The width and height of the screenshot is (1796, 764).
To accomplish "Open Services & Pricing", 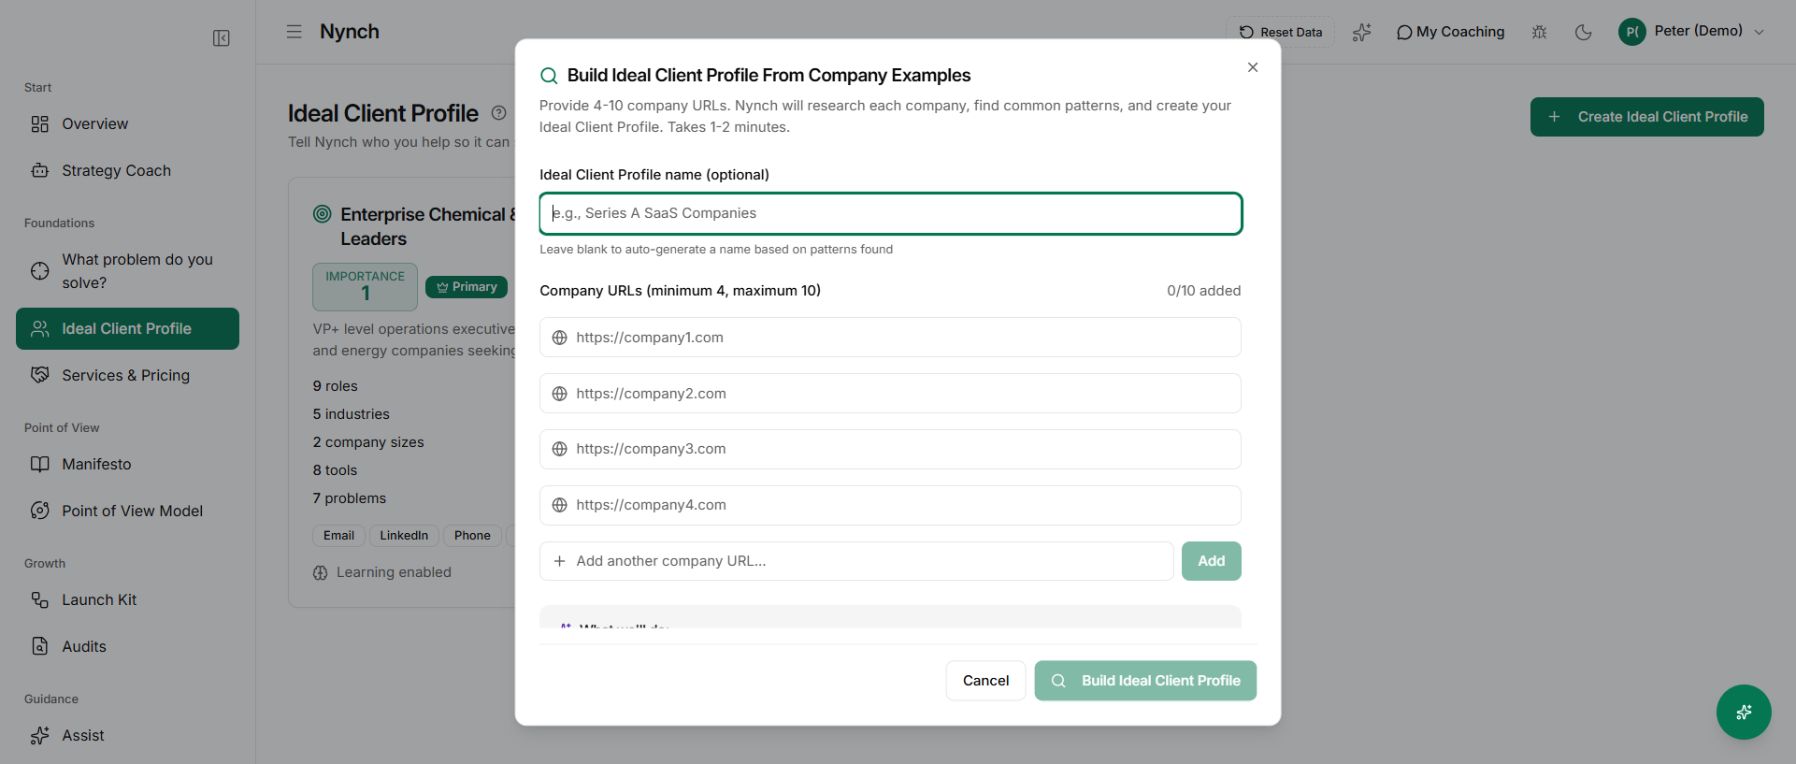I will 127,375.
